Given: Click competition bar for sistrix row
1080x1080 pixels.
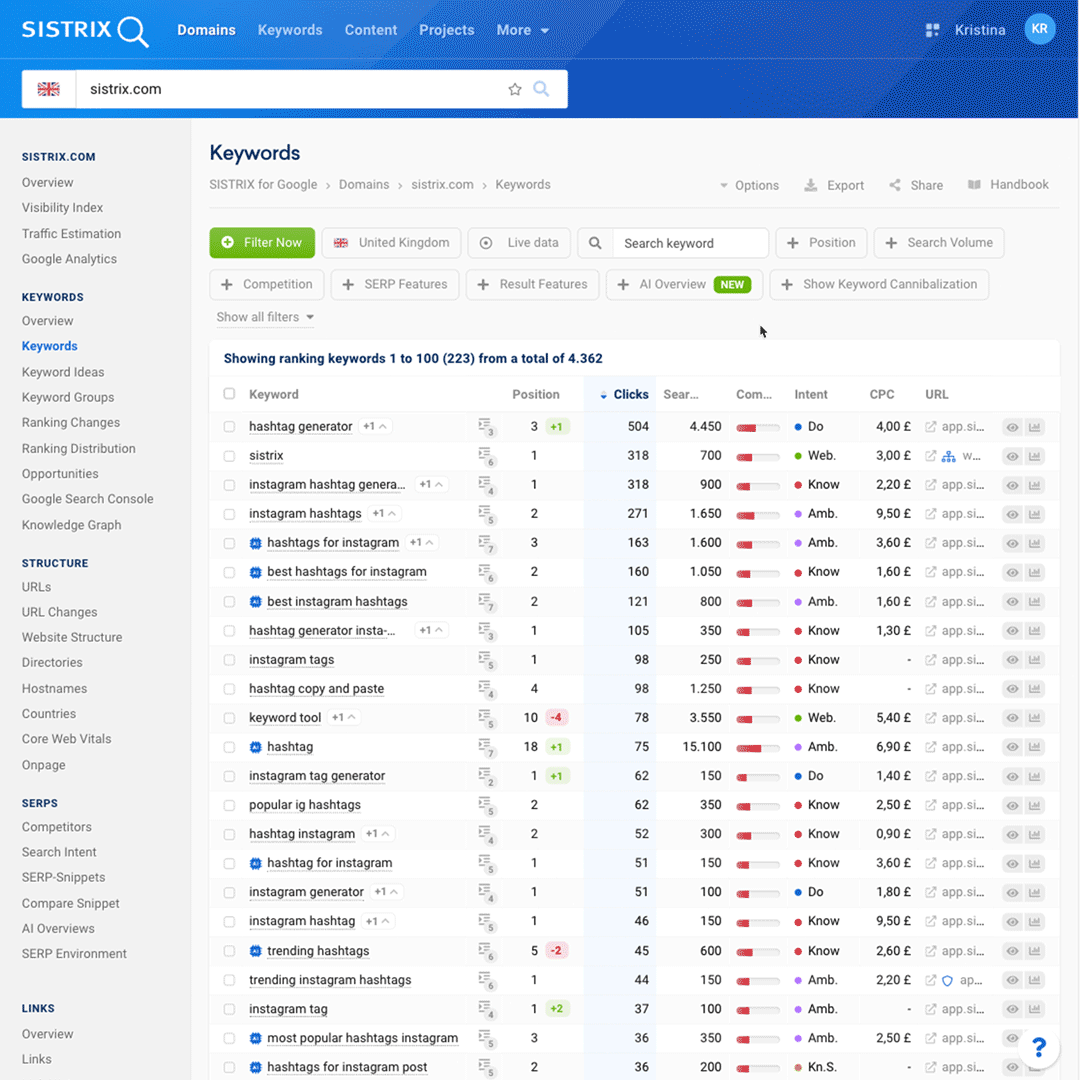Looking at the screenshot, I should (758, 457).
